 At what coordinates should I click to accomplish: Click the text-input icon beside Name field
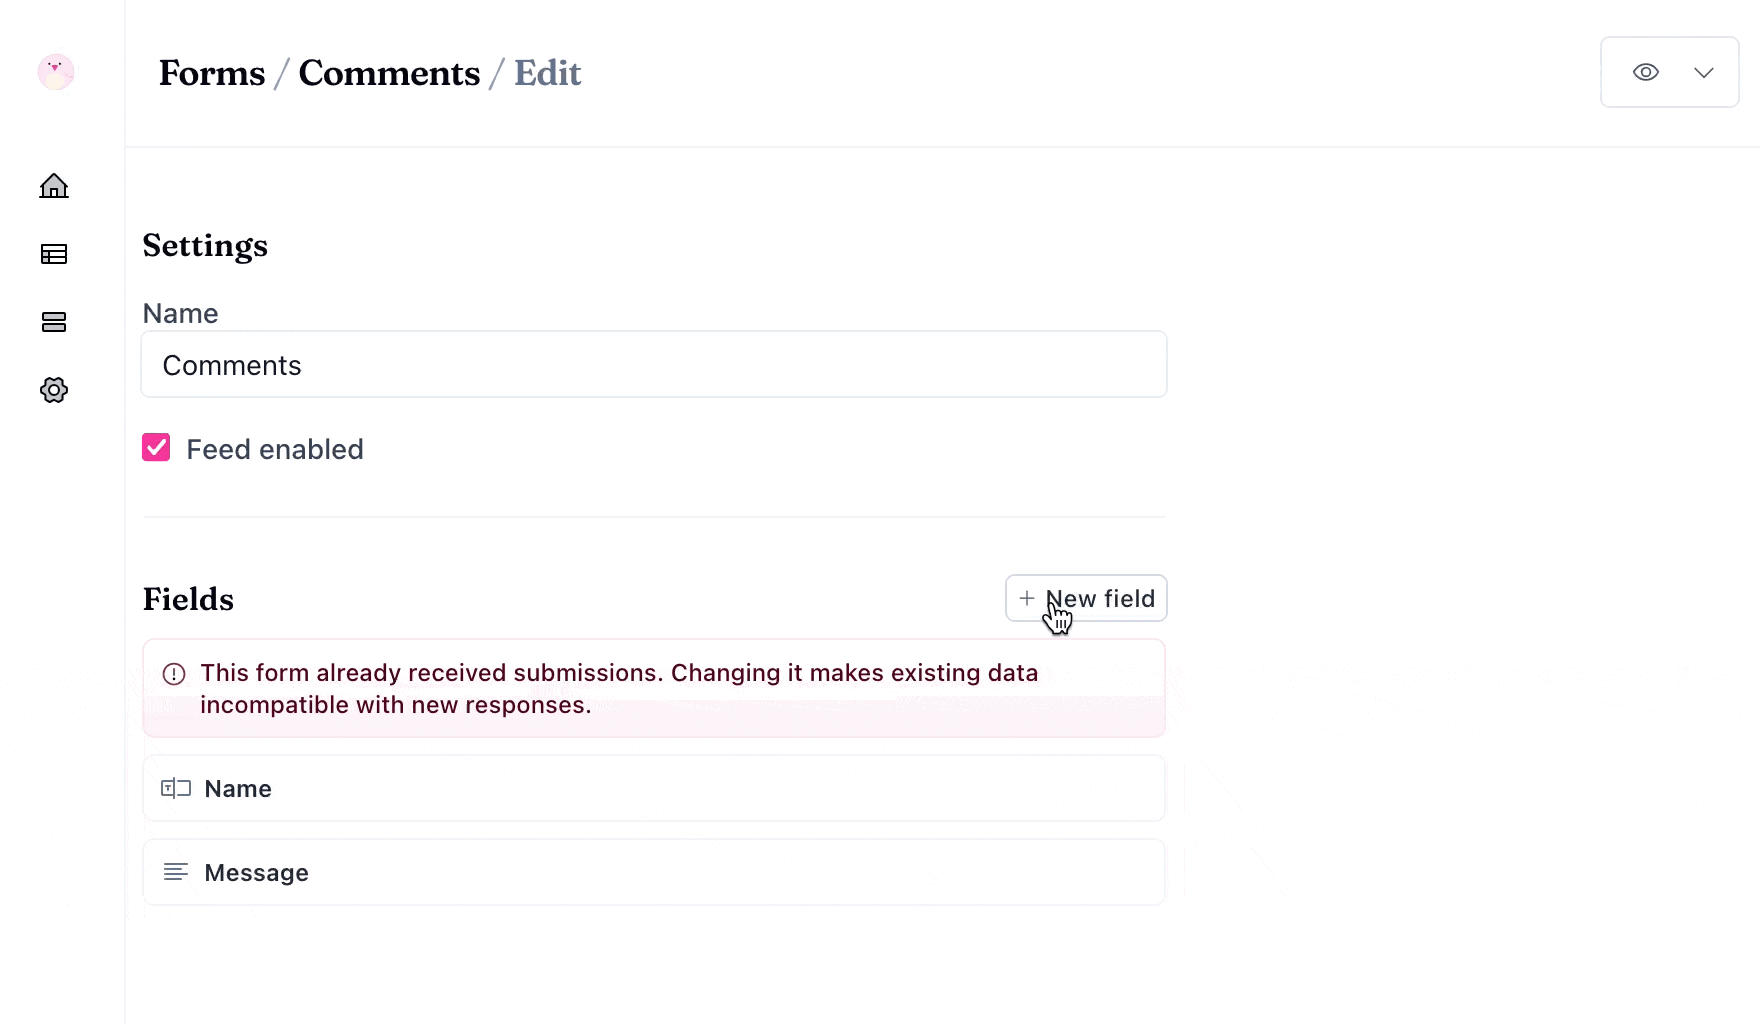[x=176, y=788]
